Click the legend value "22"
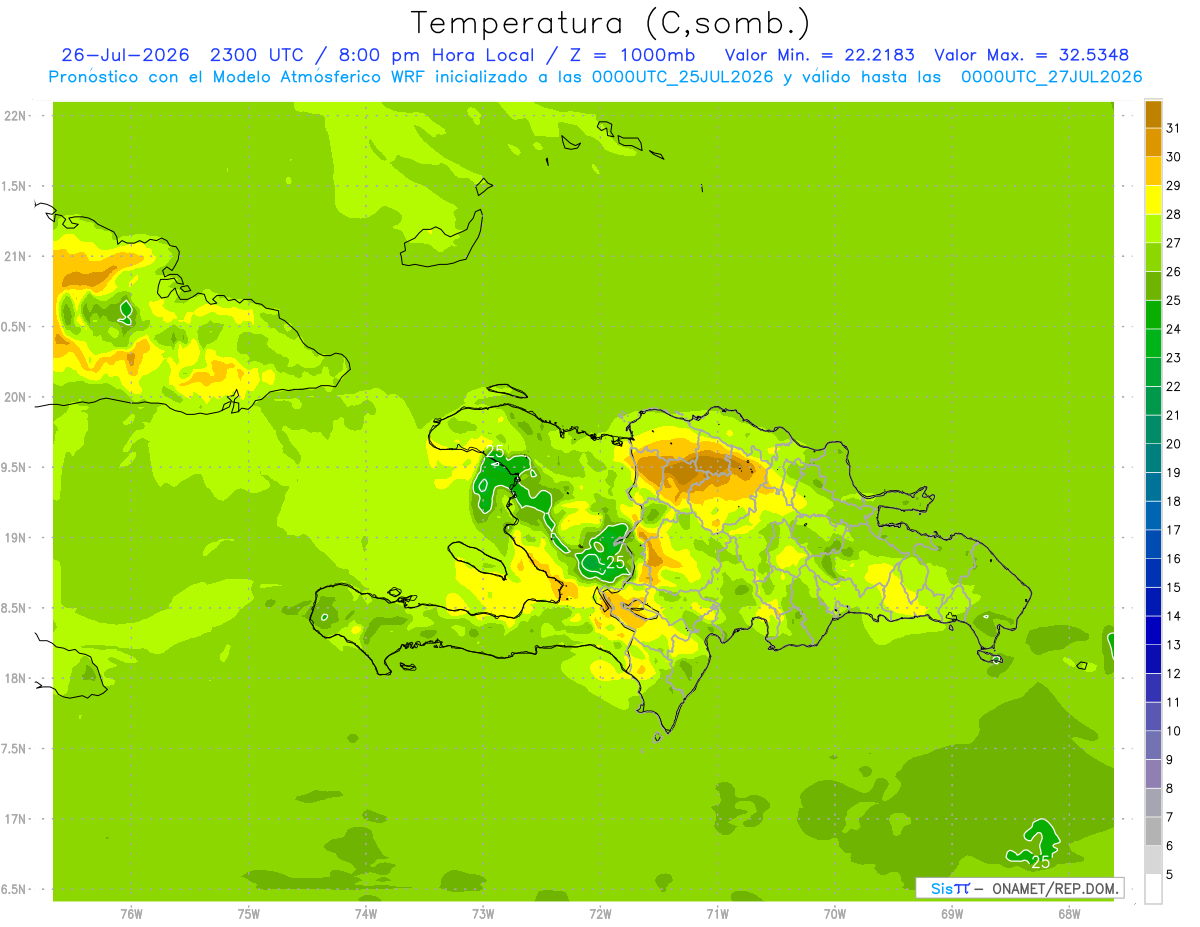This screenshot has height=927, width=1200. [1173, 386]
